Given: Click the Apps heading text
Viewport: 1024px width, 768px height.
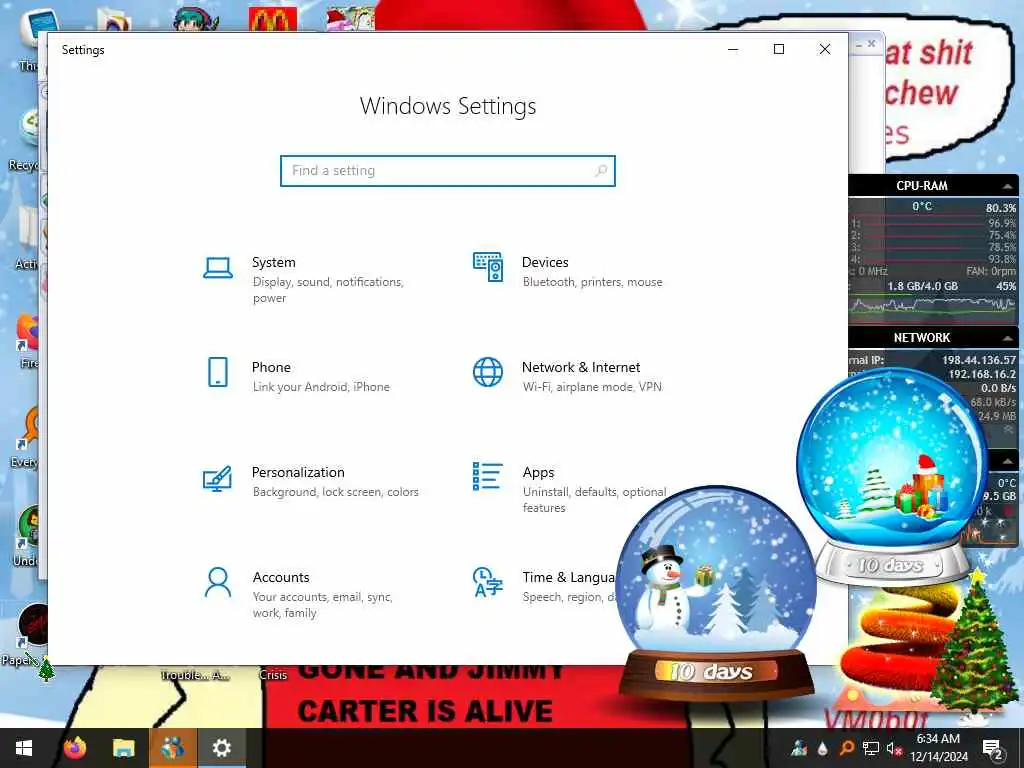Looking at the screenshot, I should point(538,473).
